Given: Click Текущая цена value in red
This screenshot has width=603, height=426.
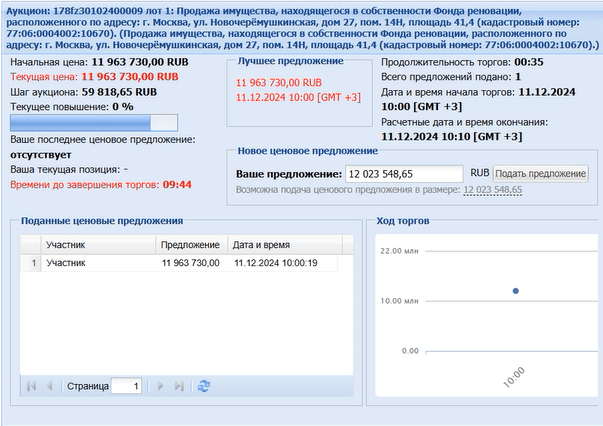Looking at the screenshot, I should pos(130,77).
